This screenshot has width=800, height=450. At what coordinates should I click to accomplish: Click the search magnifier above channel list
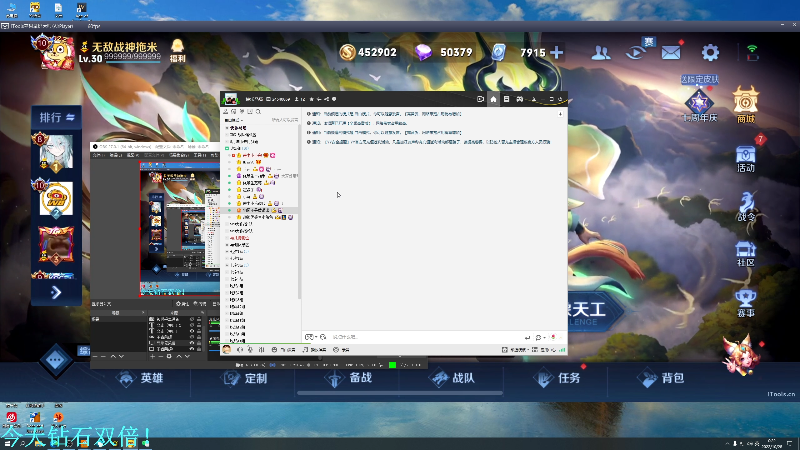pos(259,111)
